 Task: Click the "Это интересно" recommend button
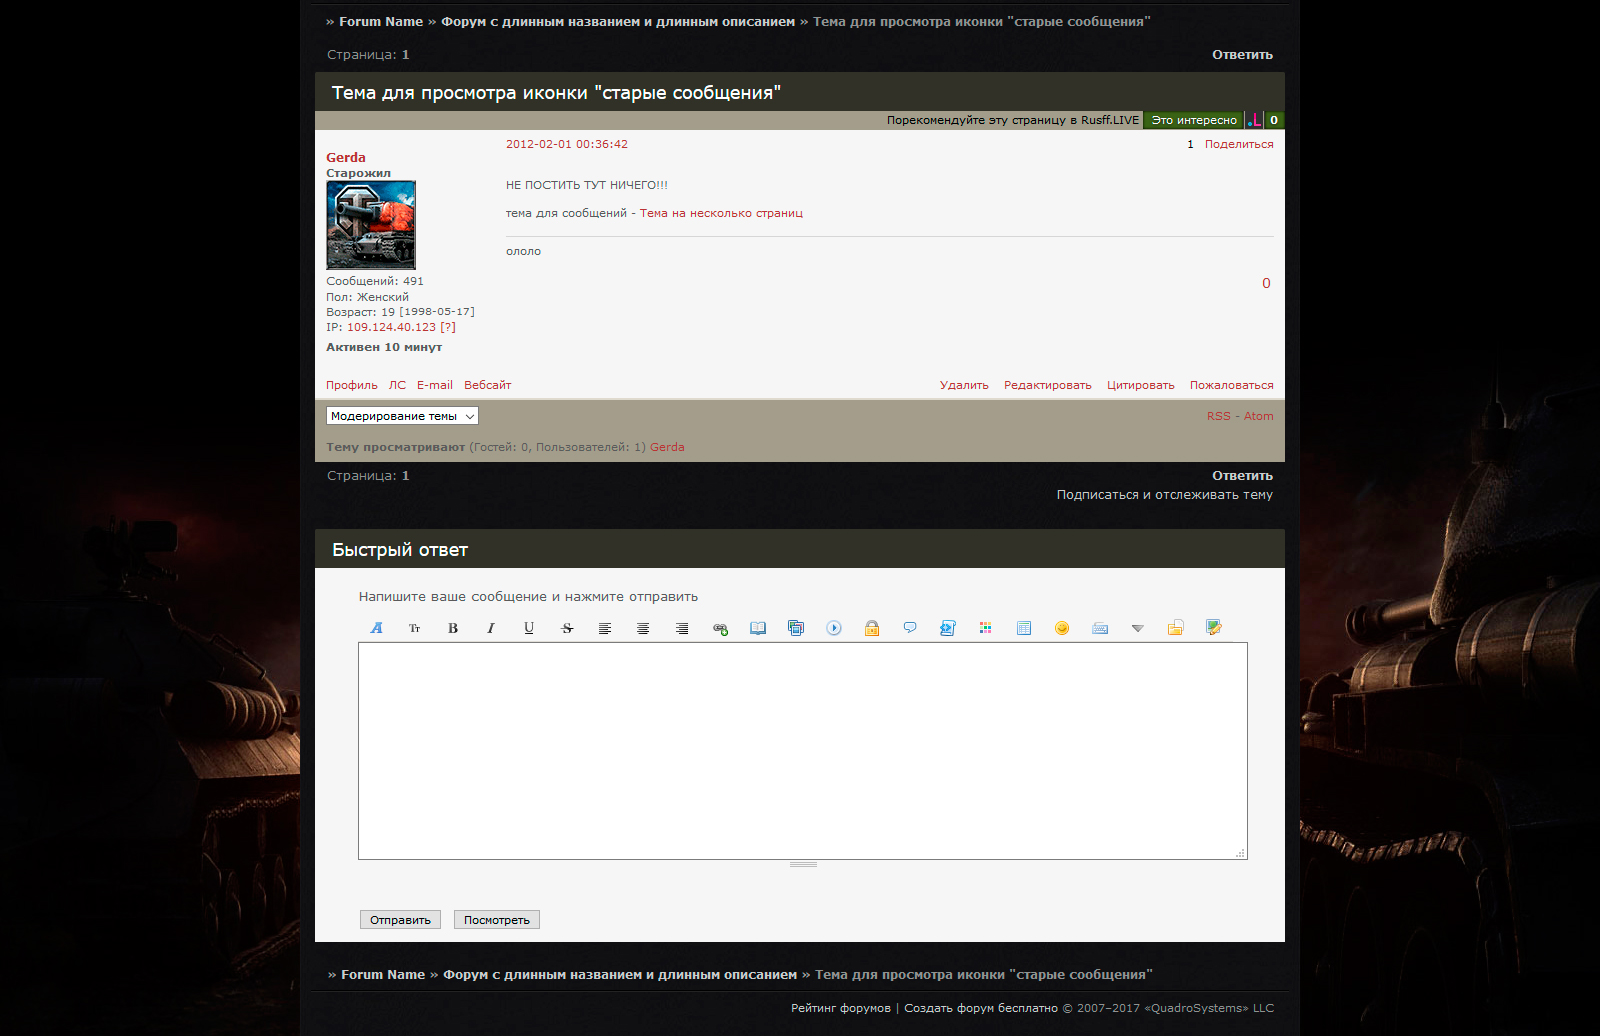point(1193,120)
